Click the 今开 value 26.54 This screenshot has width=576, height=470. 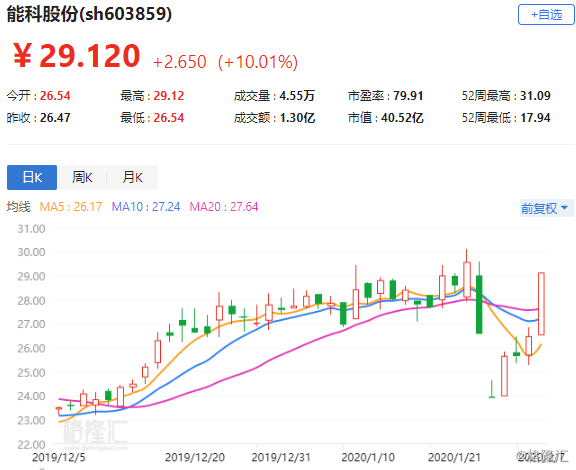tap(55, 96)
